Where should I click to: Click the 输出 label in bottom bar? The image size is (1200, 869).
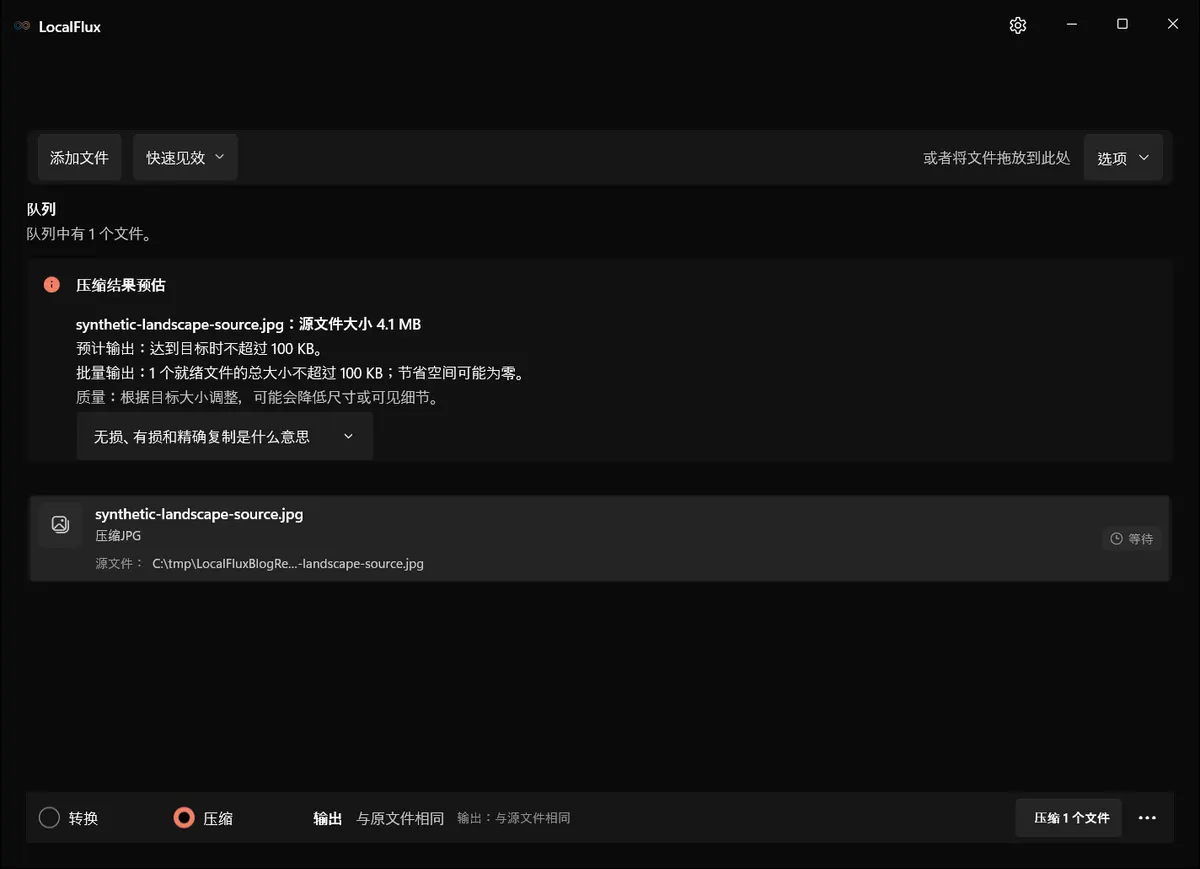pos(328,818)
